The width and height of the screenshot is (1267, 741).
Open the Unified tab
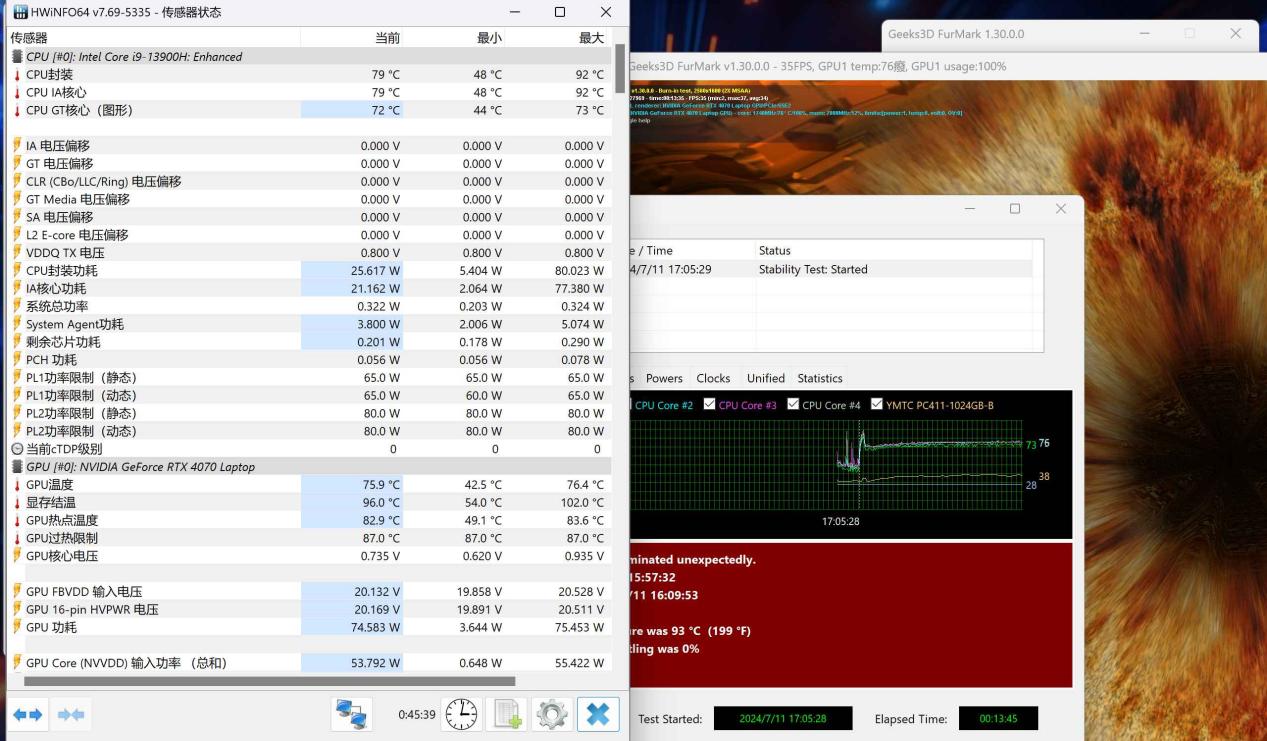[x=765, y=378]
